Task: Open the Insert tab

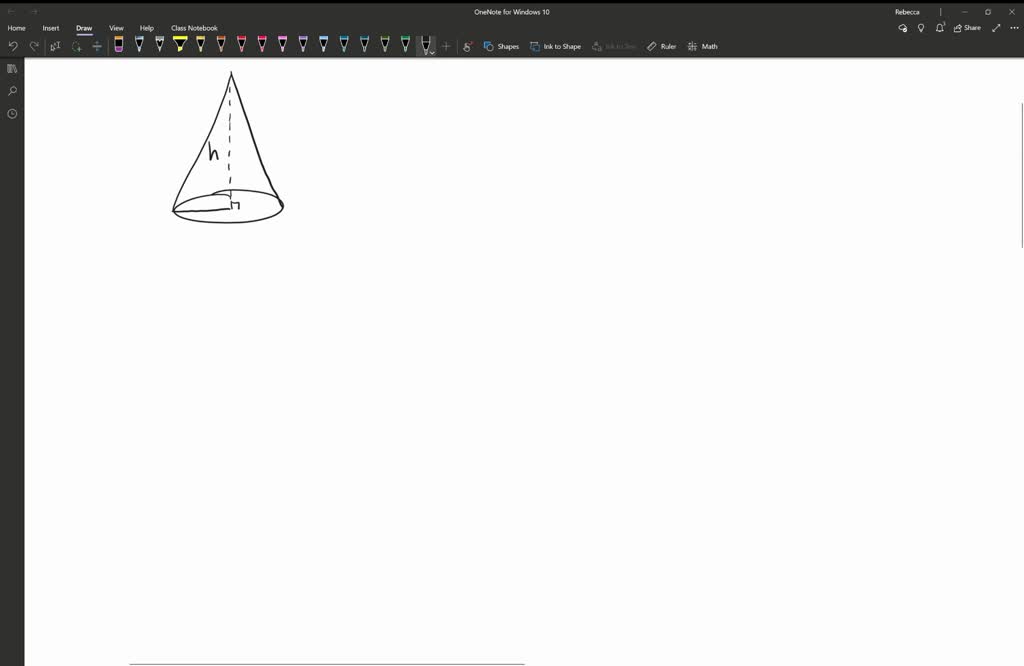Action: [x=51, y=28]
